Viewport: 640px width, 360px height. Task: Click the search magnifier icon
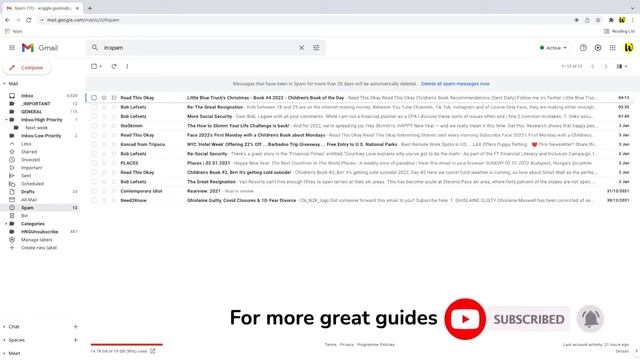click(x=95, y=48)
